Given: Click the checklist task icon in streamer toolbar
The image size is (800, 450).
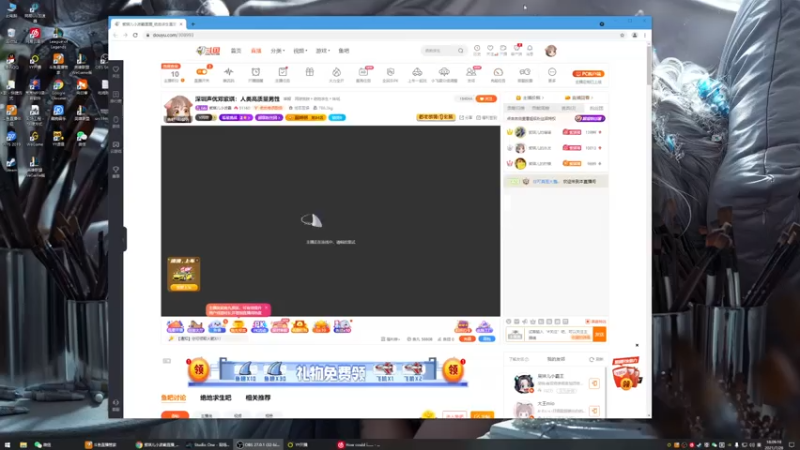Looking at the screenshot, I should point(283,72).
